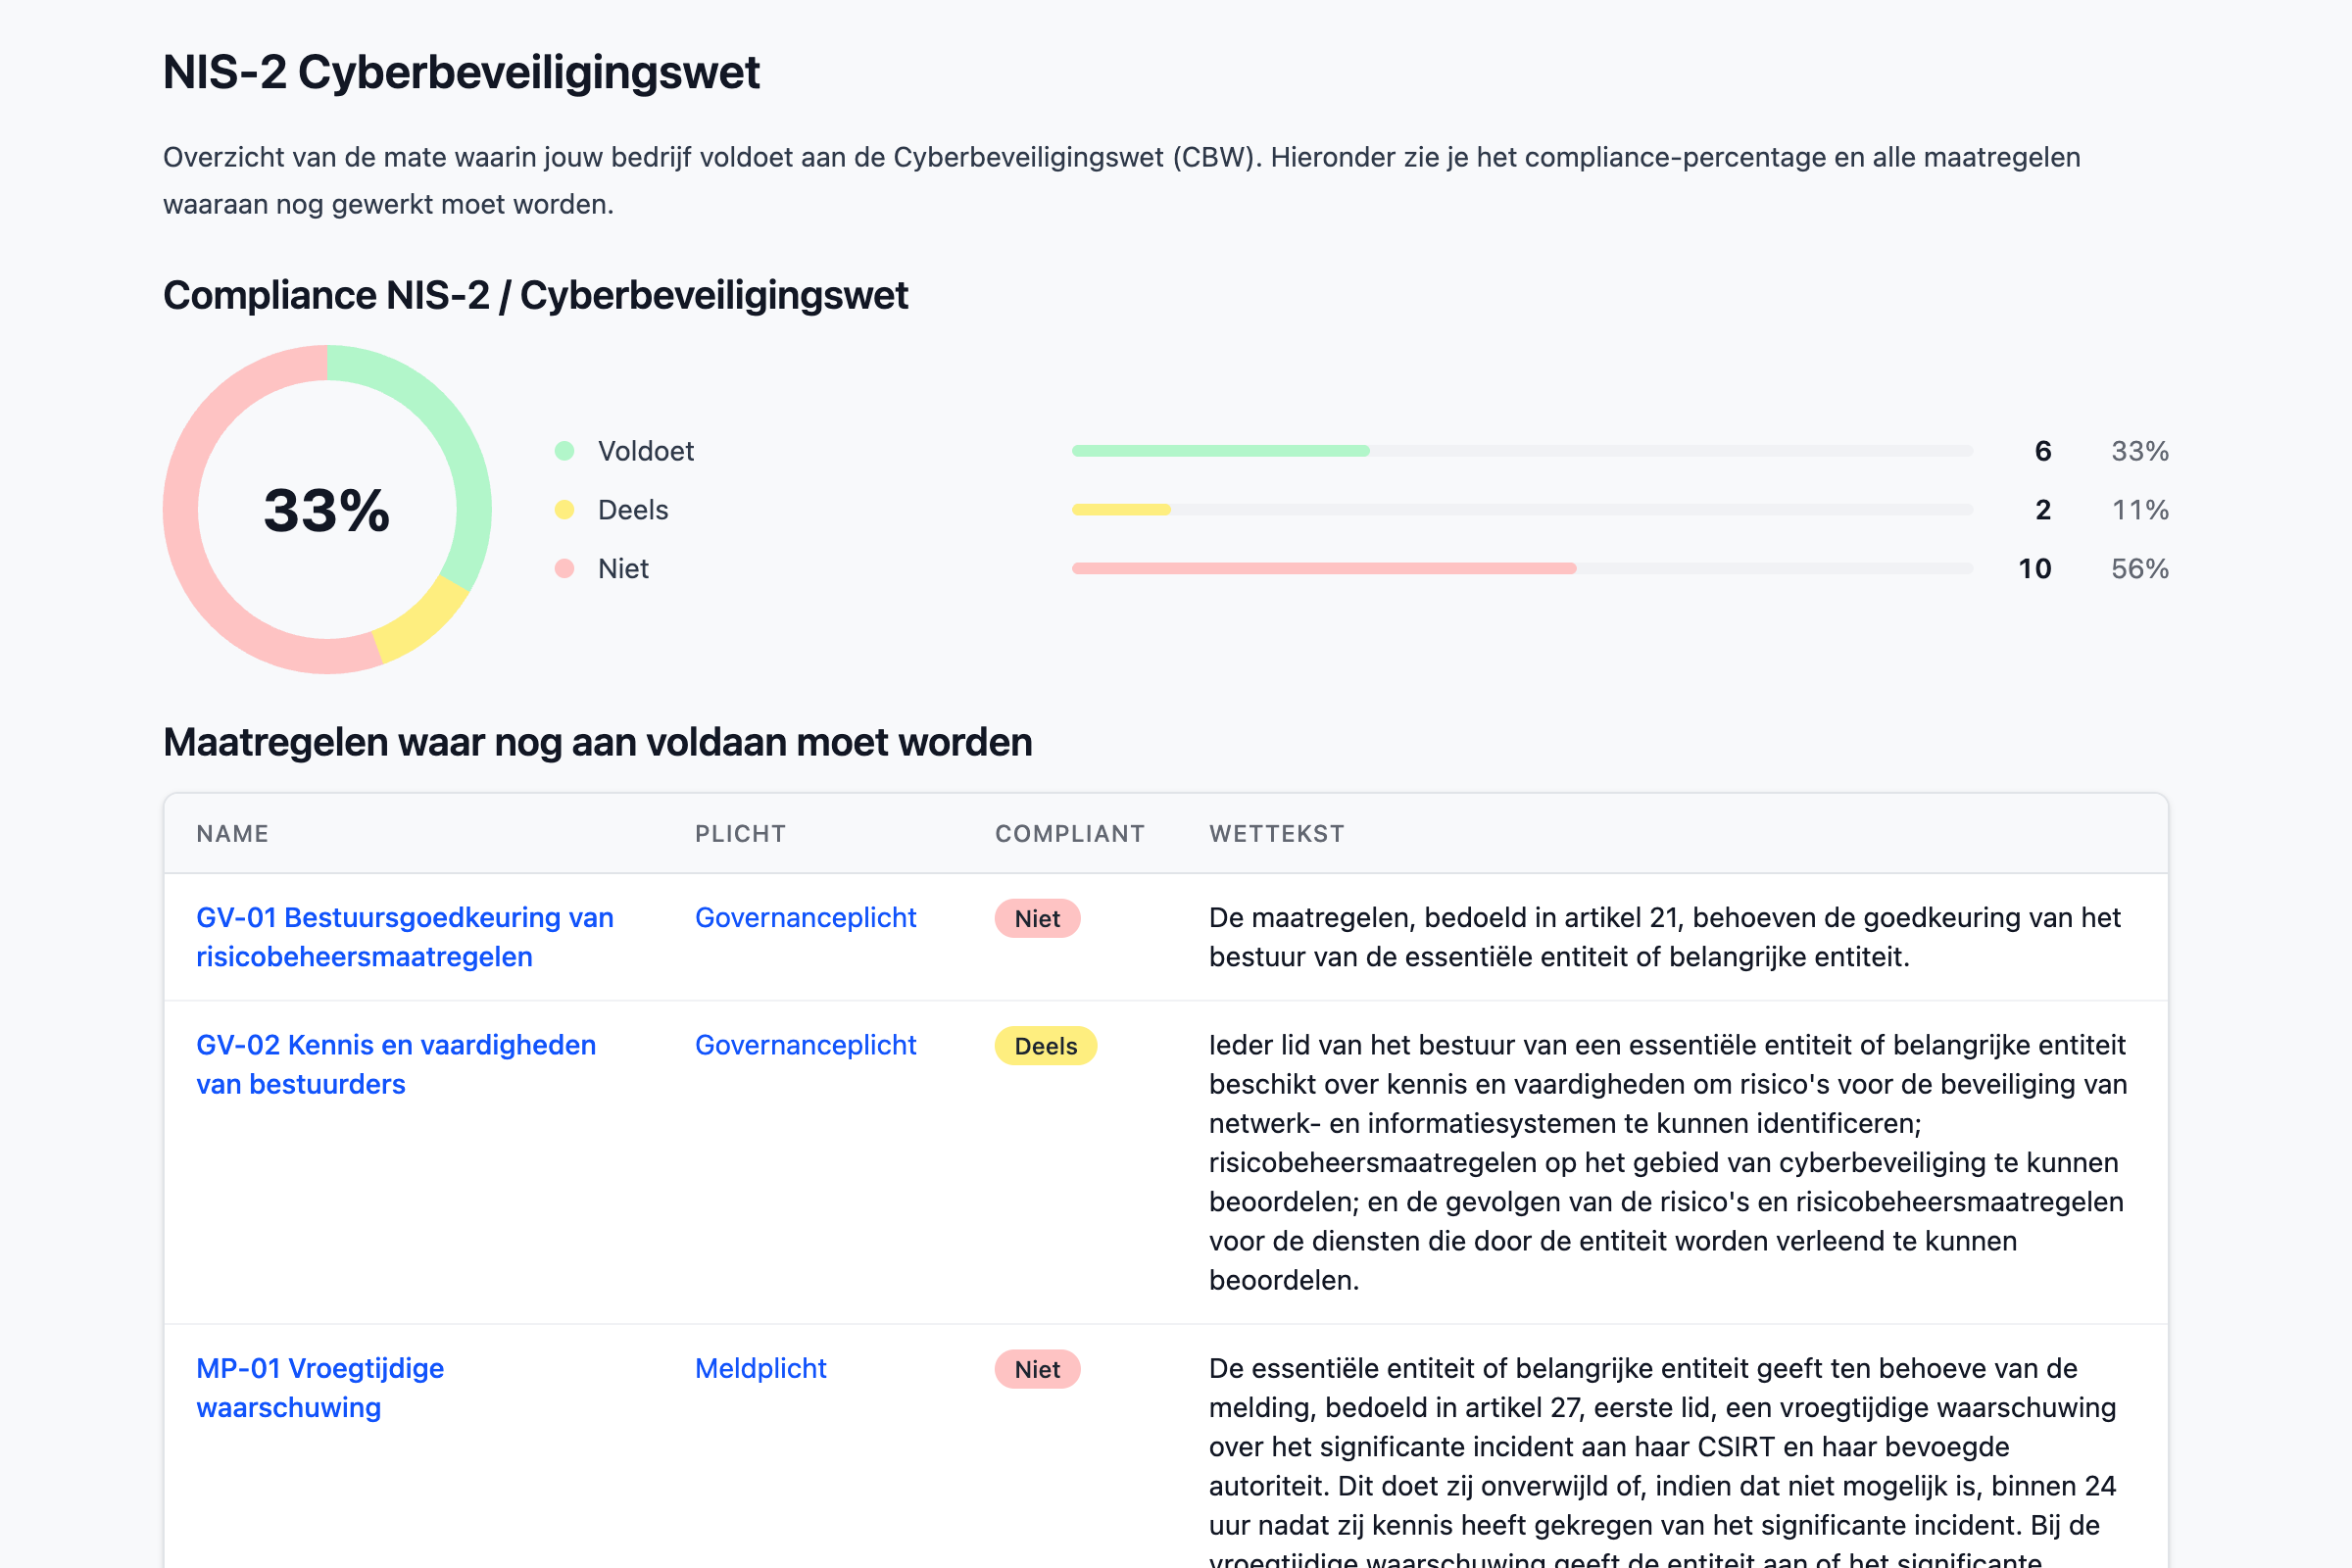The image size is (2352, 1568).
Task: Click the 56% value for Niet
Action: pos(2139,568)
